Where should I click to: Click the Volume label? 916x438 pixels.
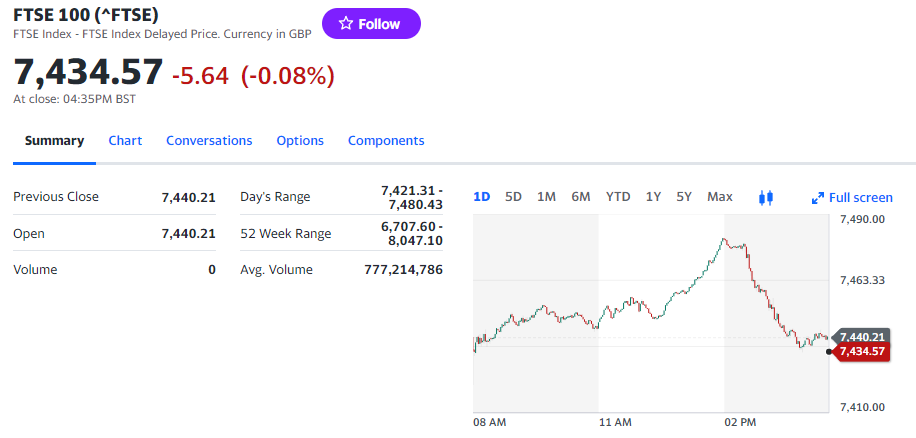[x=35, y=270]
